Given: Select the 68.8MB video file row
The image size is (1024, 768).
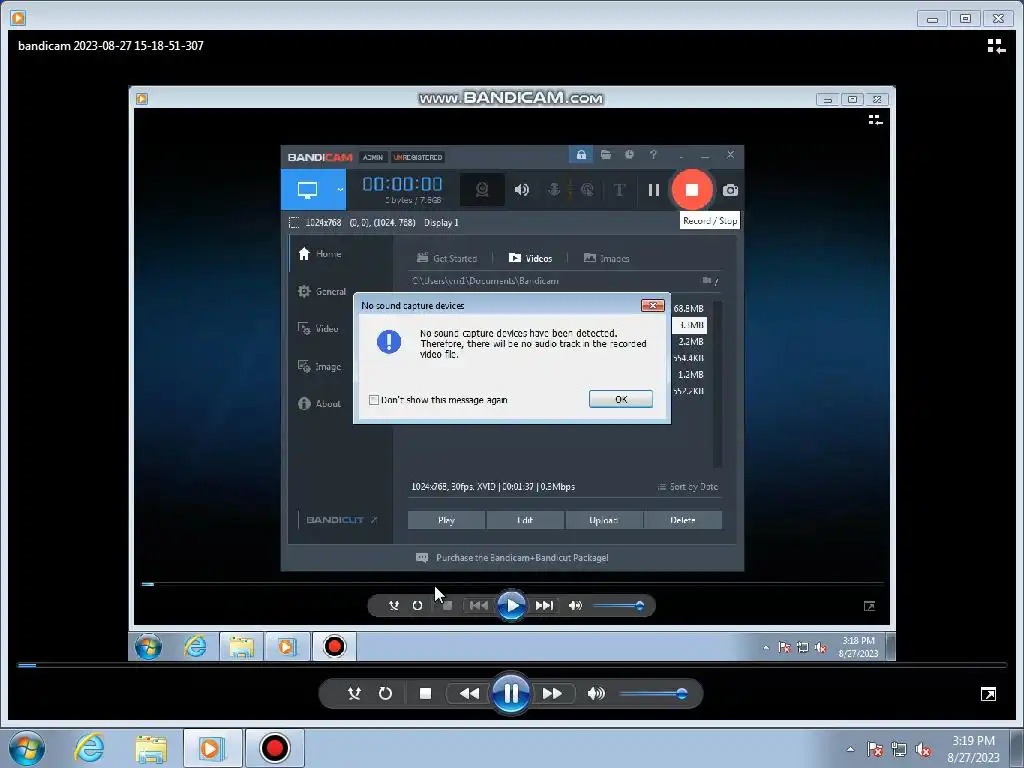Looking at the screenshot, I should point(688,308).
